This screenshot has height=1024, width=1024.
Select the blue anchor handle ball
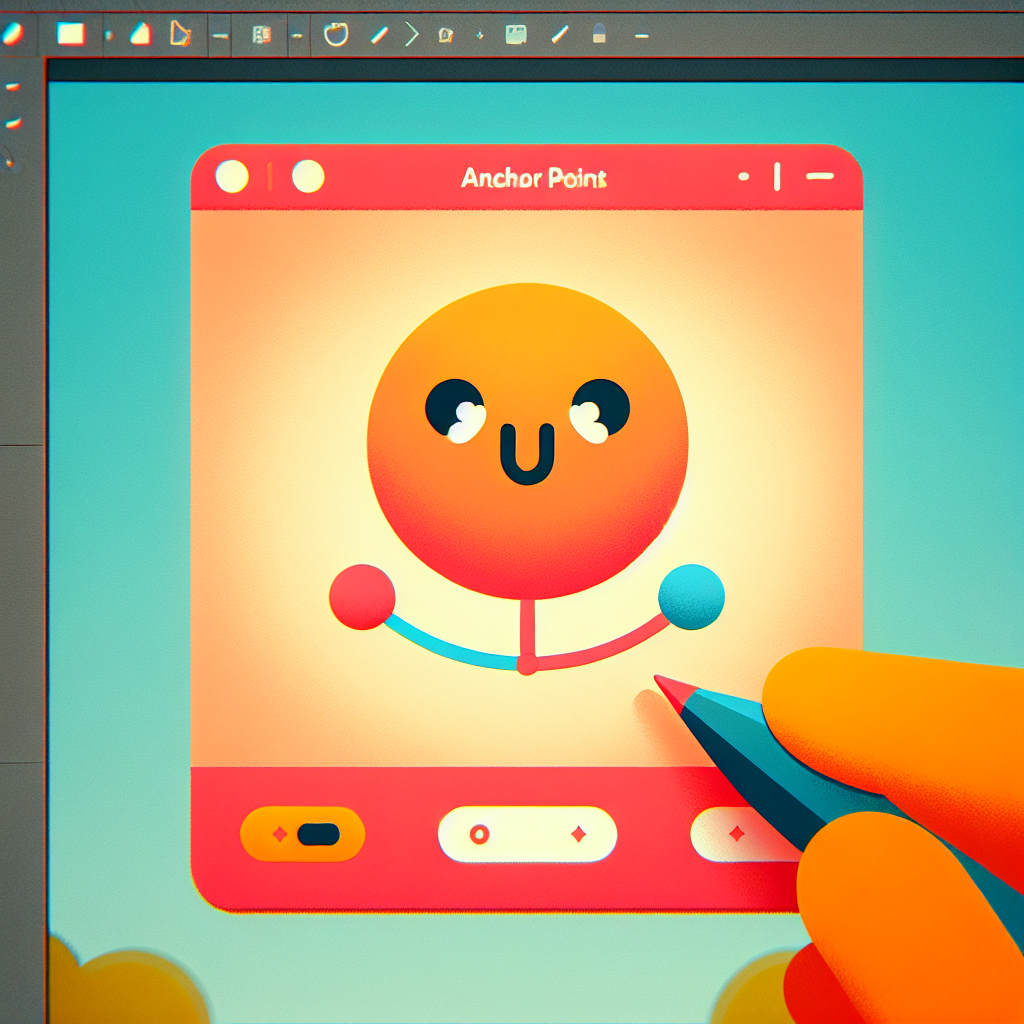(691, 597)
